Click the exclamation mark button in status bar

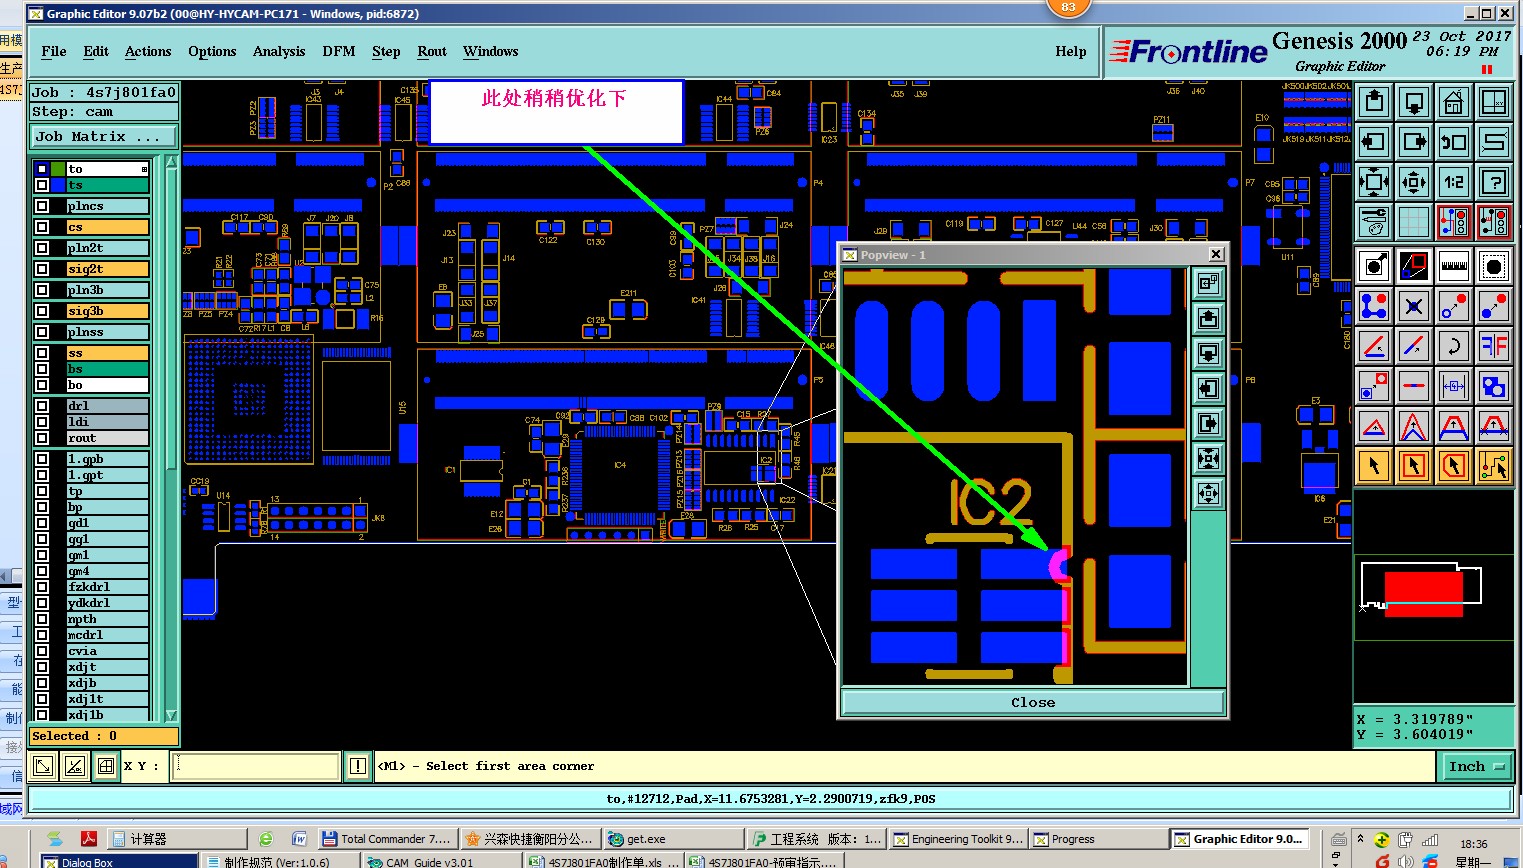(358, 766)
